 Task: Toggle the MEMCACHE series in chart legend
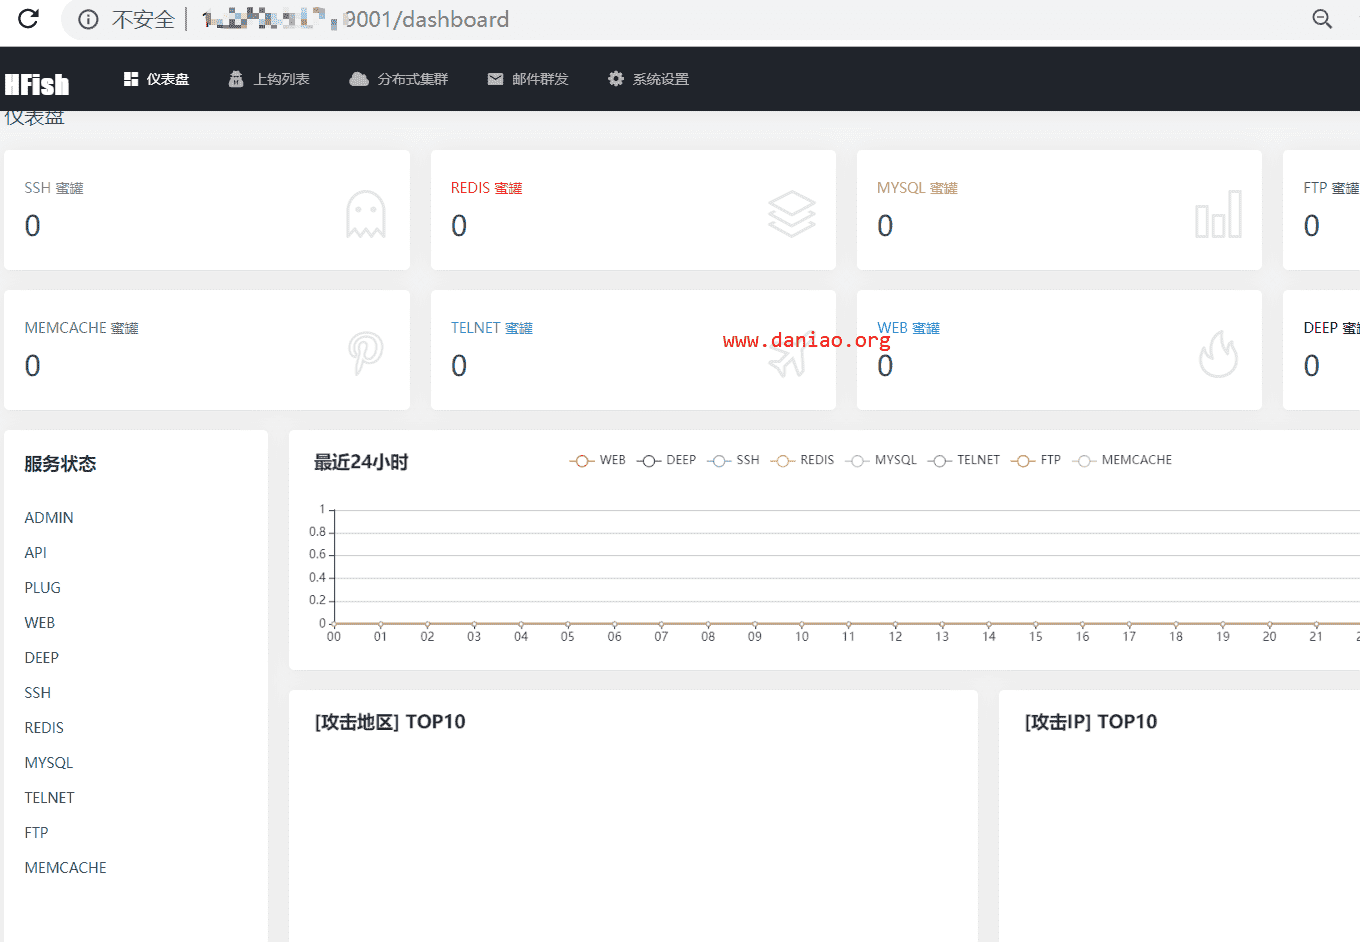pos(1122,460)
